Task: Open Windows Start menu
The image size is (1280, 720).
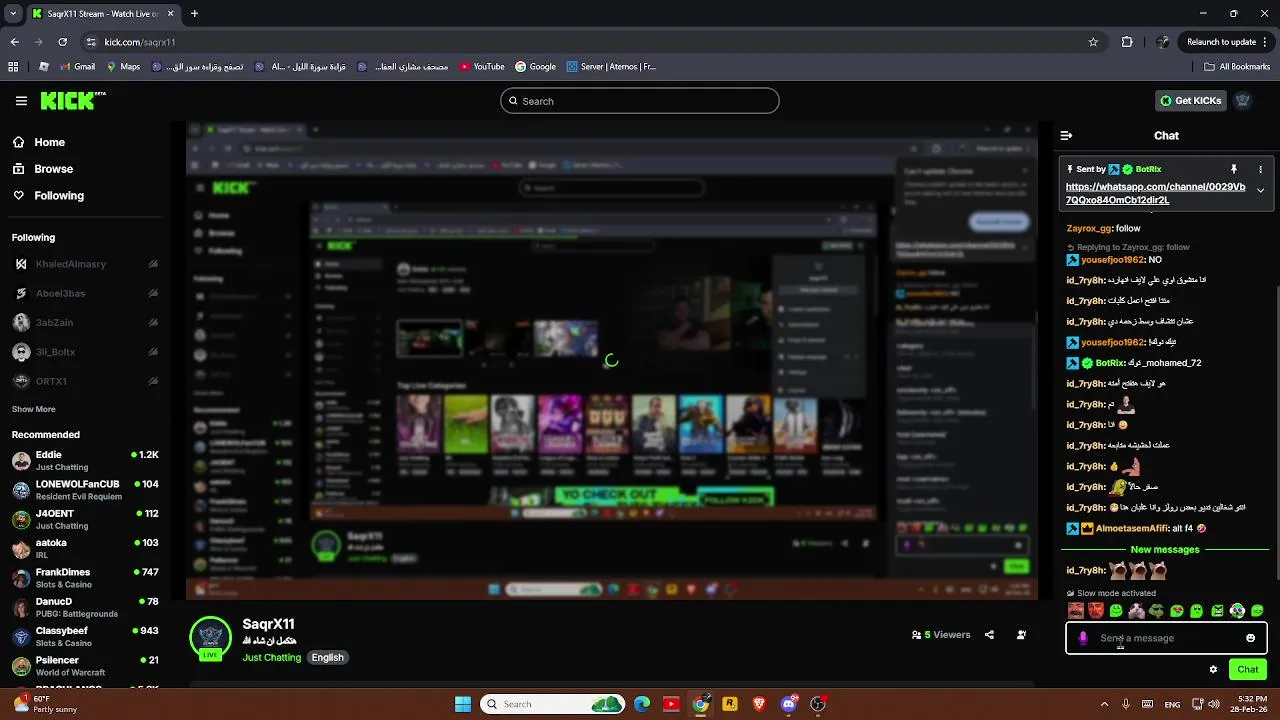Action: pyautogui.click(x=462, y=704)
